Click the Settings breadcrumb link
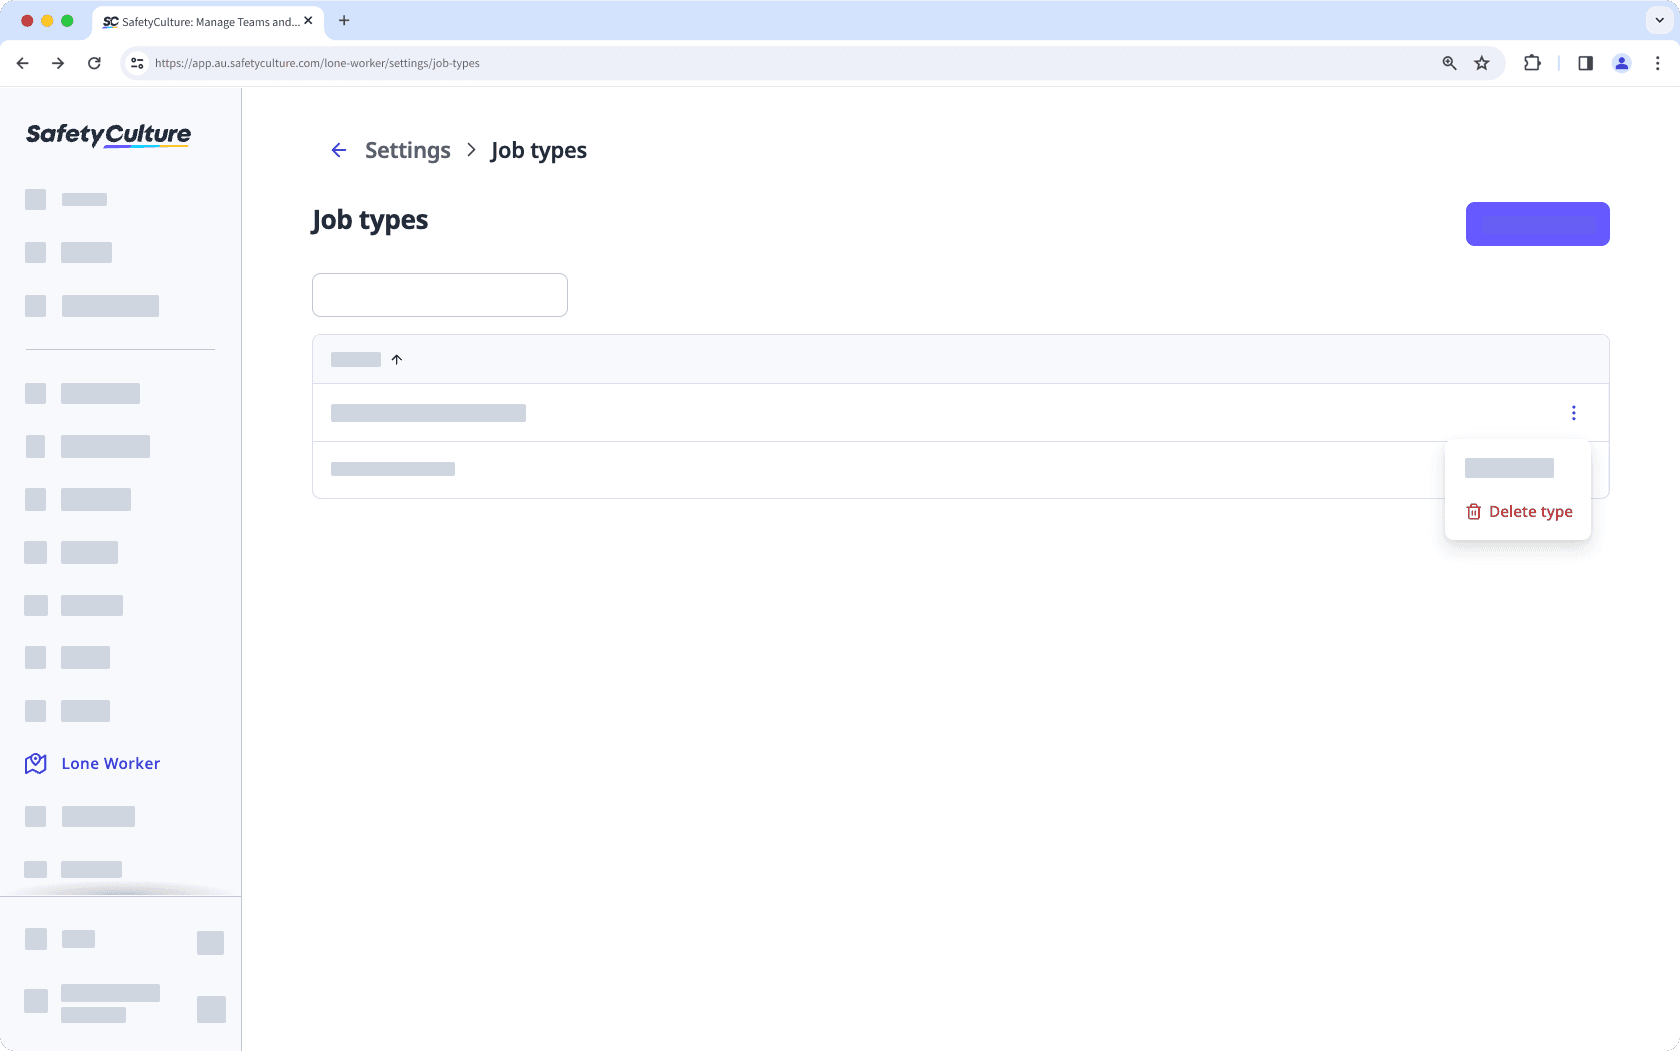 tap(407, 150)
